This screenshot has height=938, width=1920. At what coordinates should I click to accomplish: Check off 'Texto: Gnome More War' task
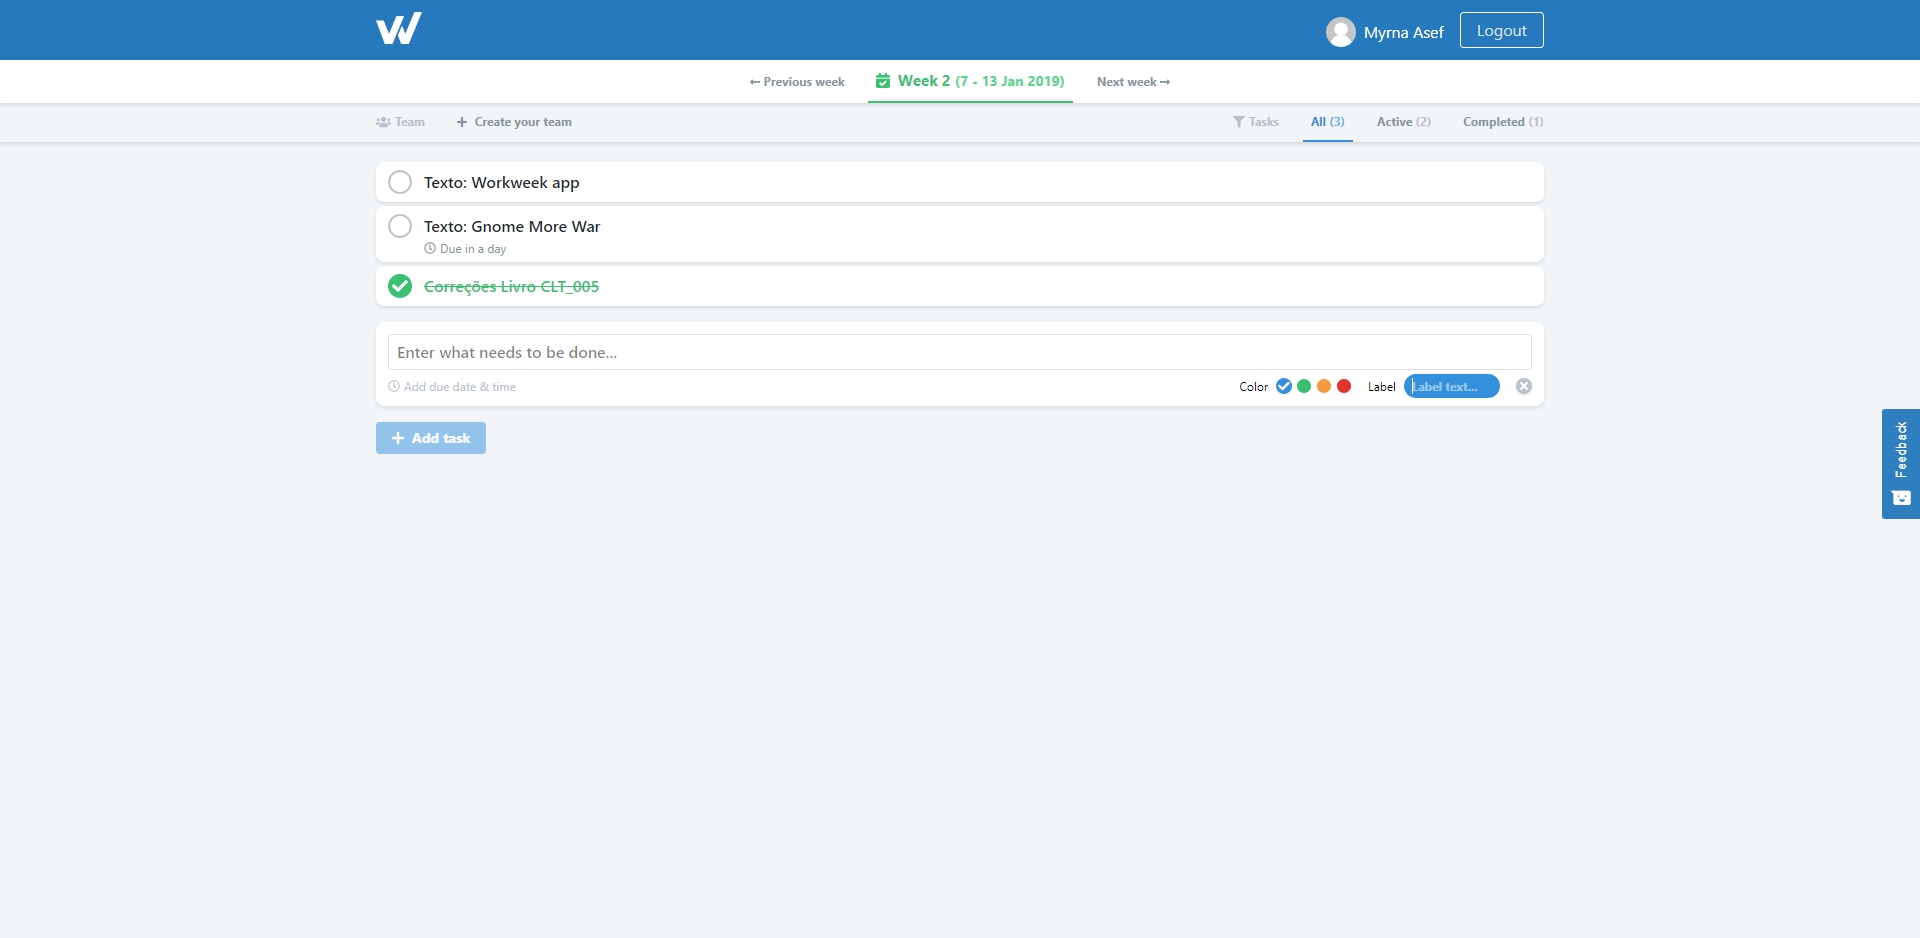coord(400,226)
